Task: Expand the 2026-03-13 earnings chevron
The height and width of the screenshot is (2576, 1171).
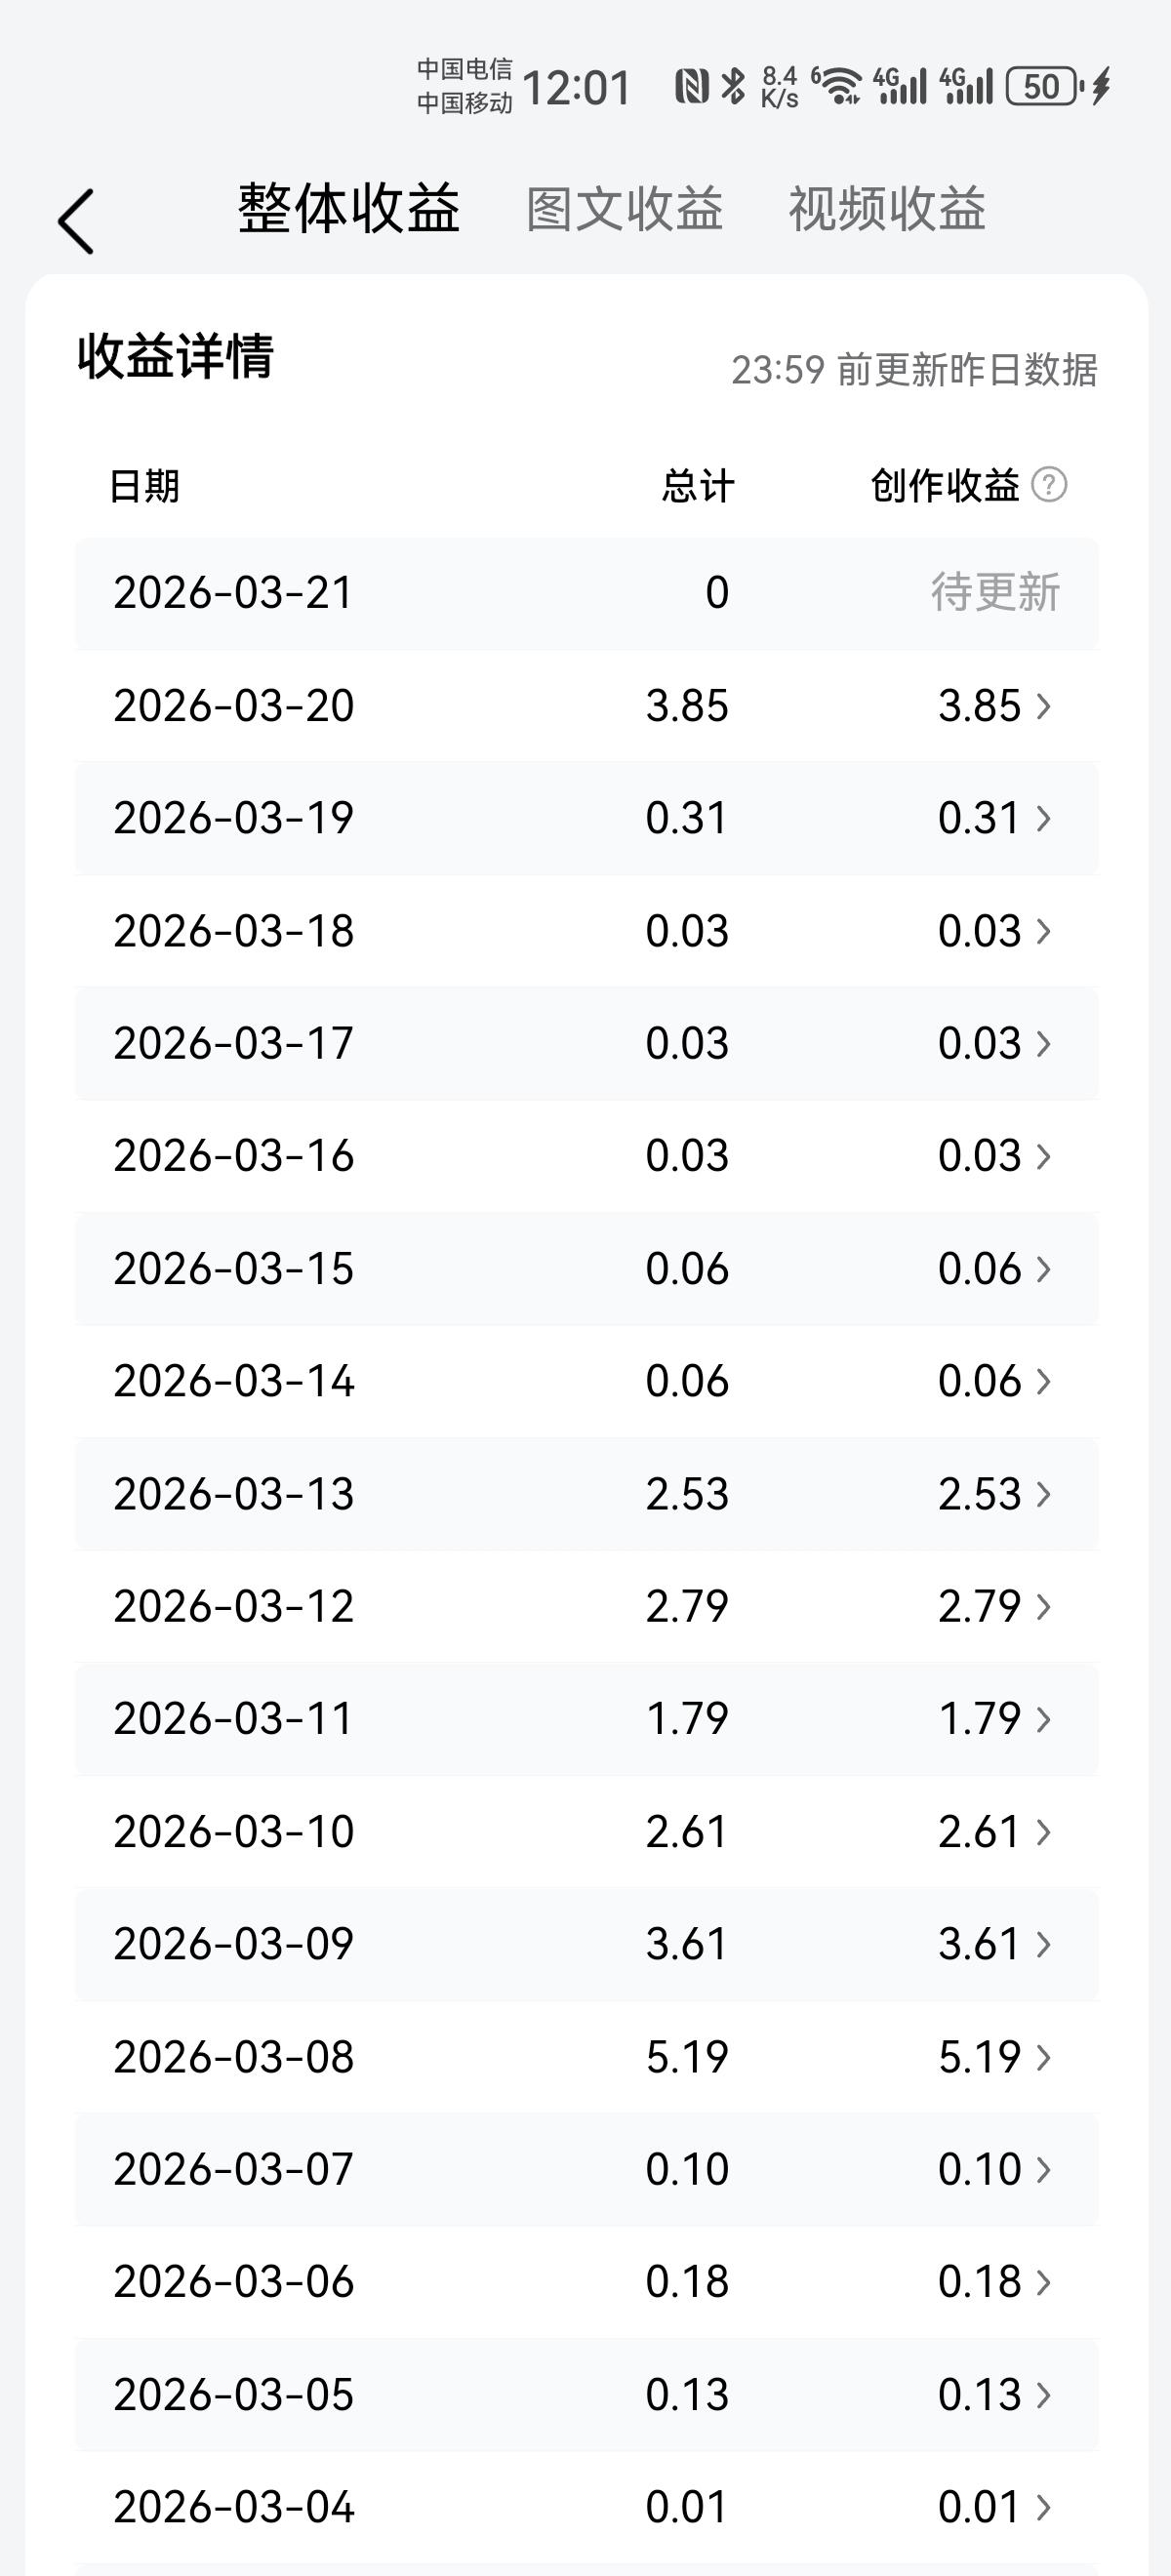Action: [x=1044, y=1494]
